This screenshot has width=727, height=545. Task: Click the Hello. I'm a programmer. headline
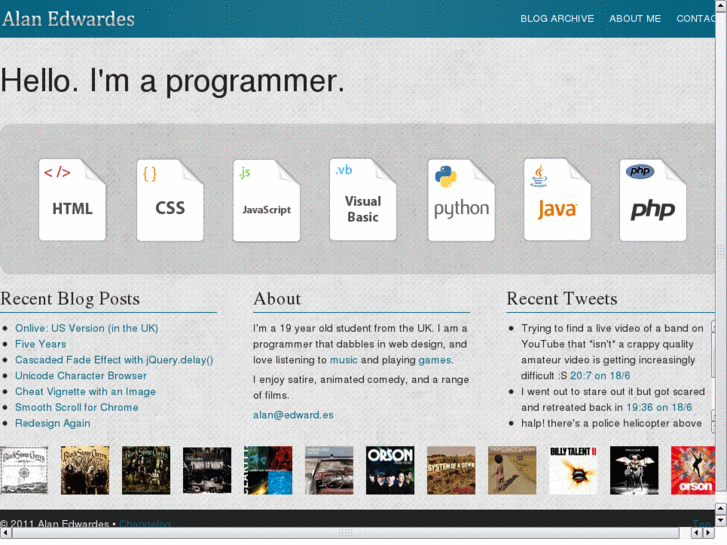pos(172,81)
